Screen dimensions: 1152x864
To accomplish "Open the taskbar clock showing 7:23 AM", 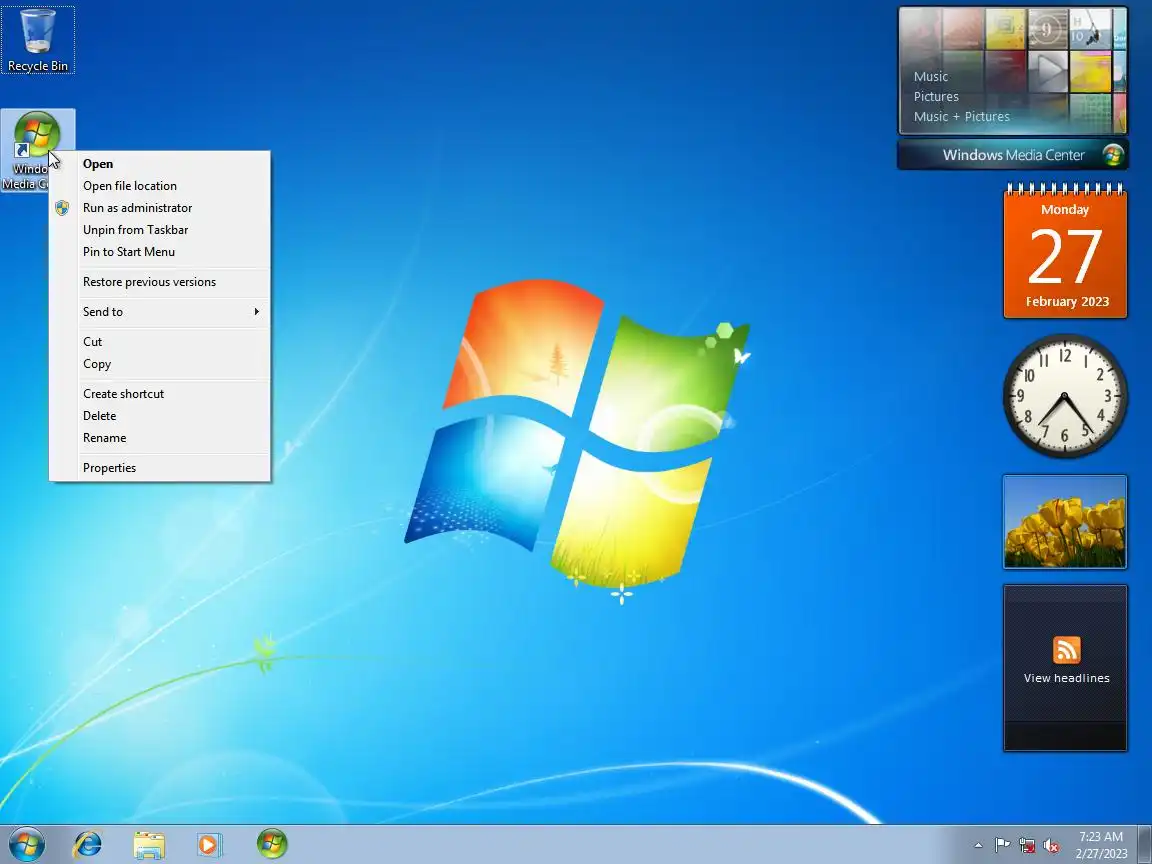I will coord(1101,845).
